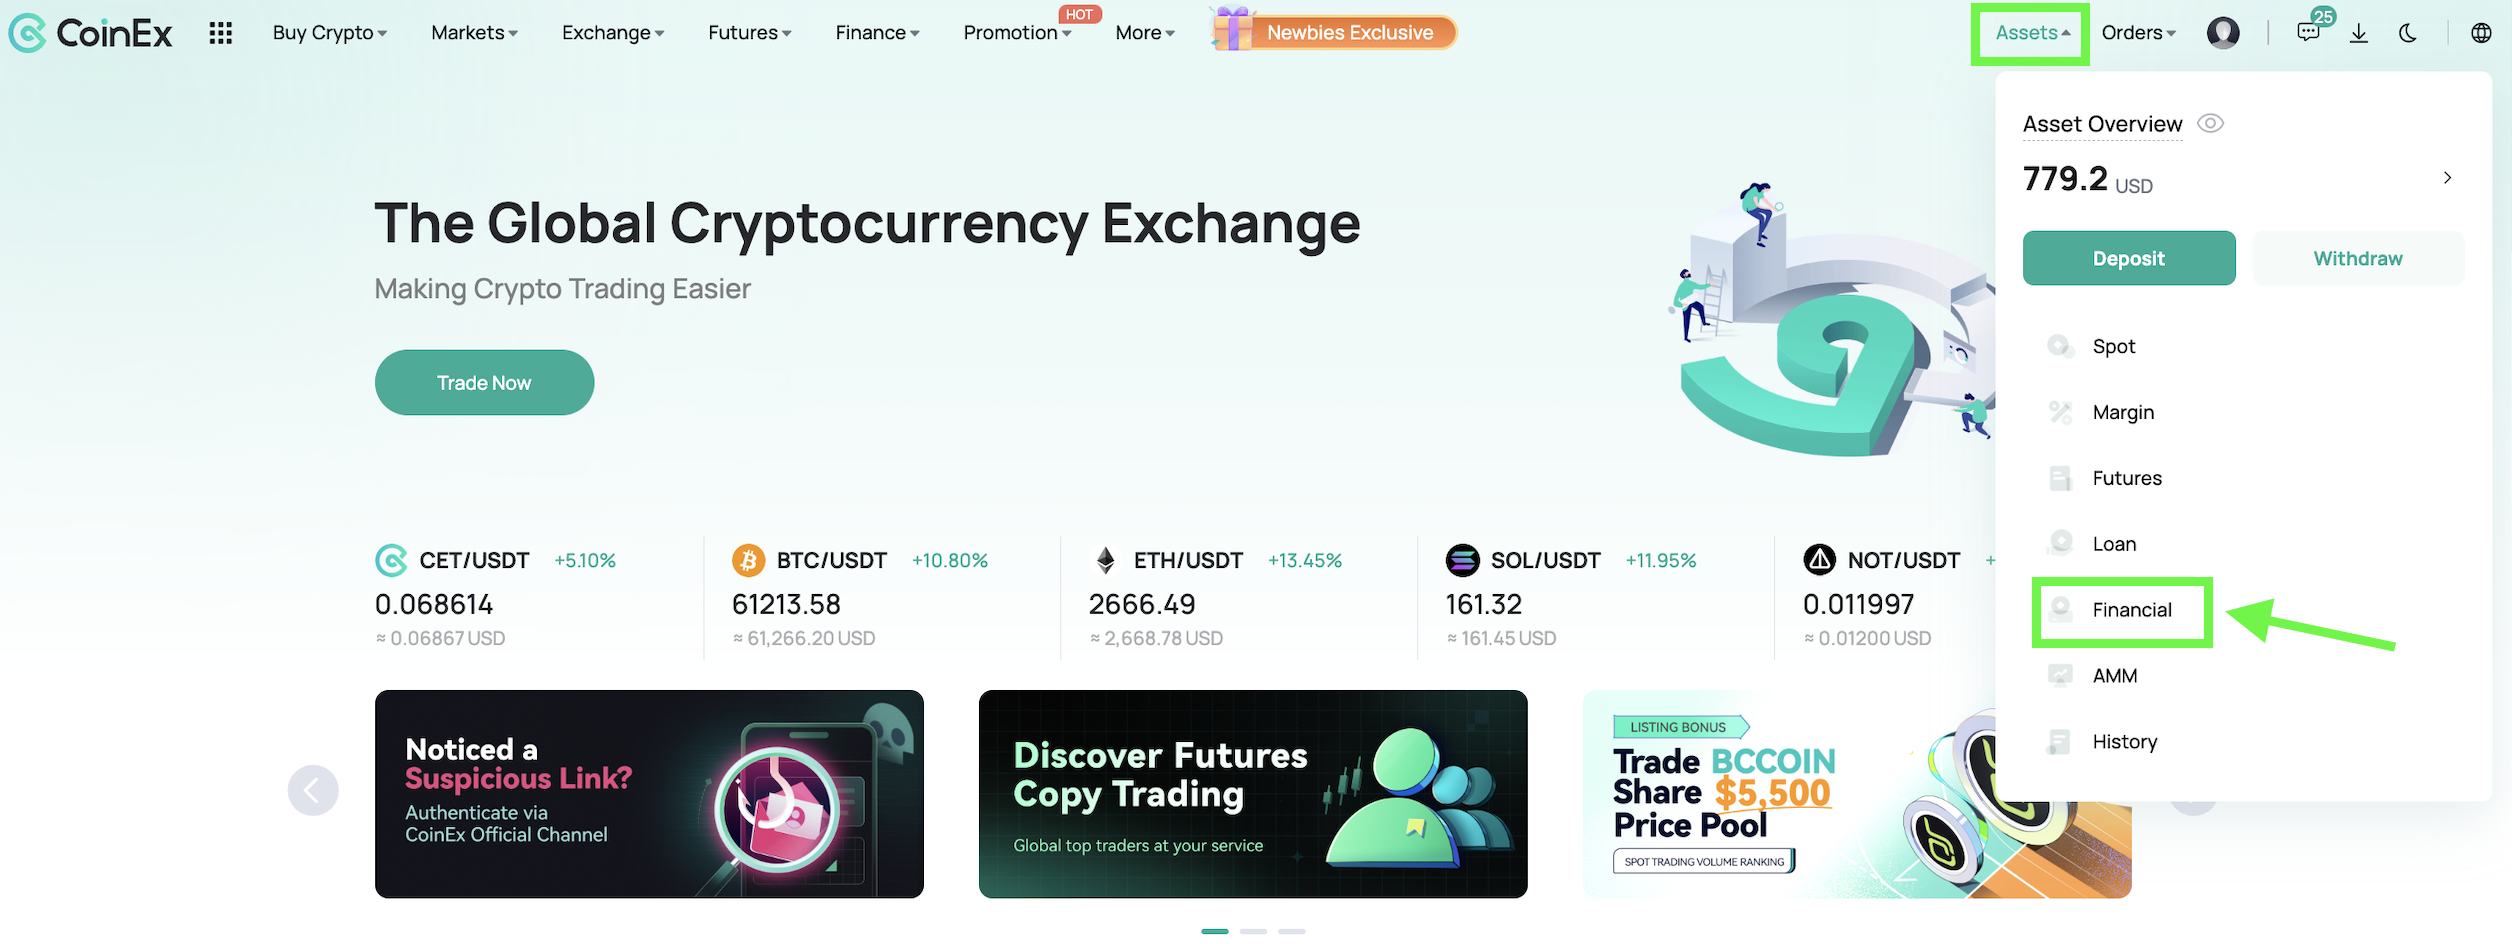Image resolution: width=2512 pixels, height=944 pixels.
Task: Toggle dark mode moon icon
Action: pos(2408,33)
